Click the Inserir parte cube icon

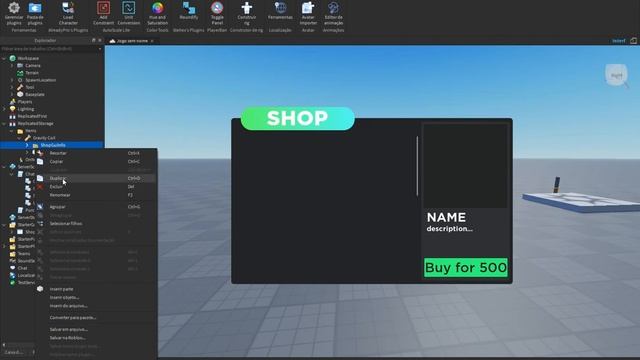(40, 289)
